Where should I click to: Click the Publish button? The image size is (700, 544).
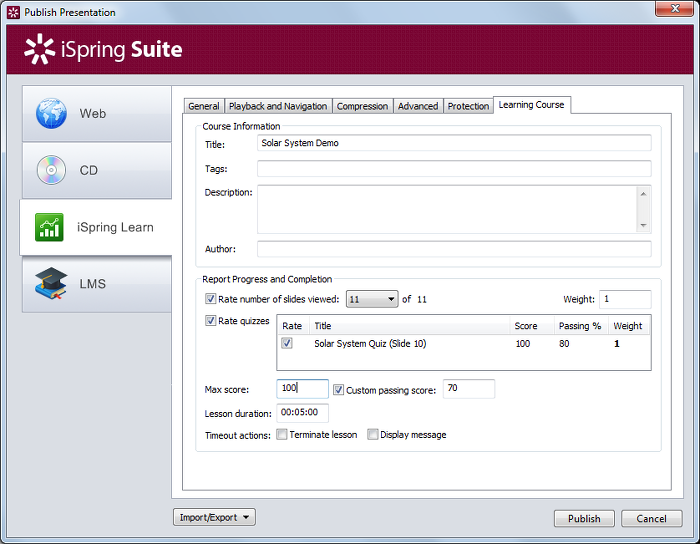[584, 519]
